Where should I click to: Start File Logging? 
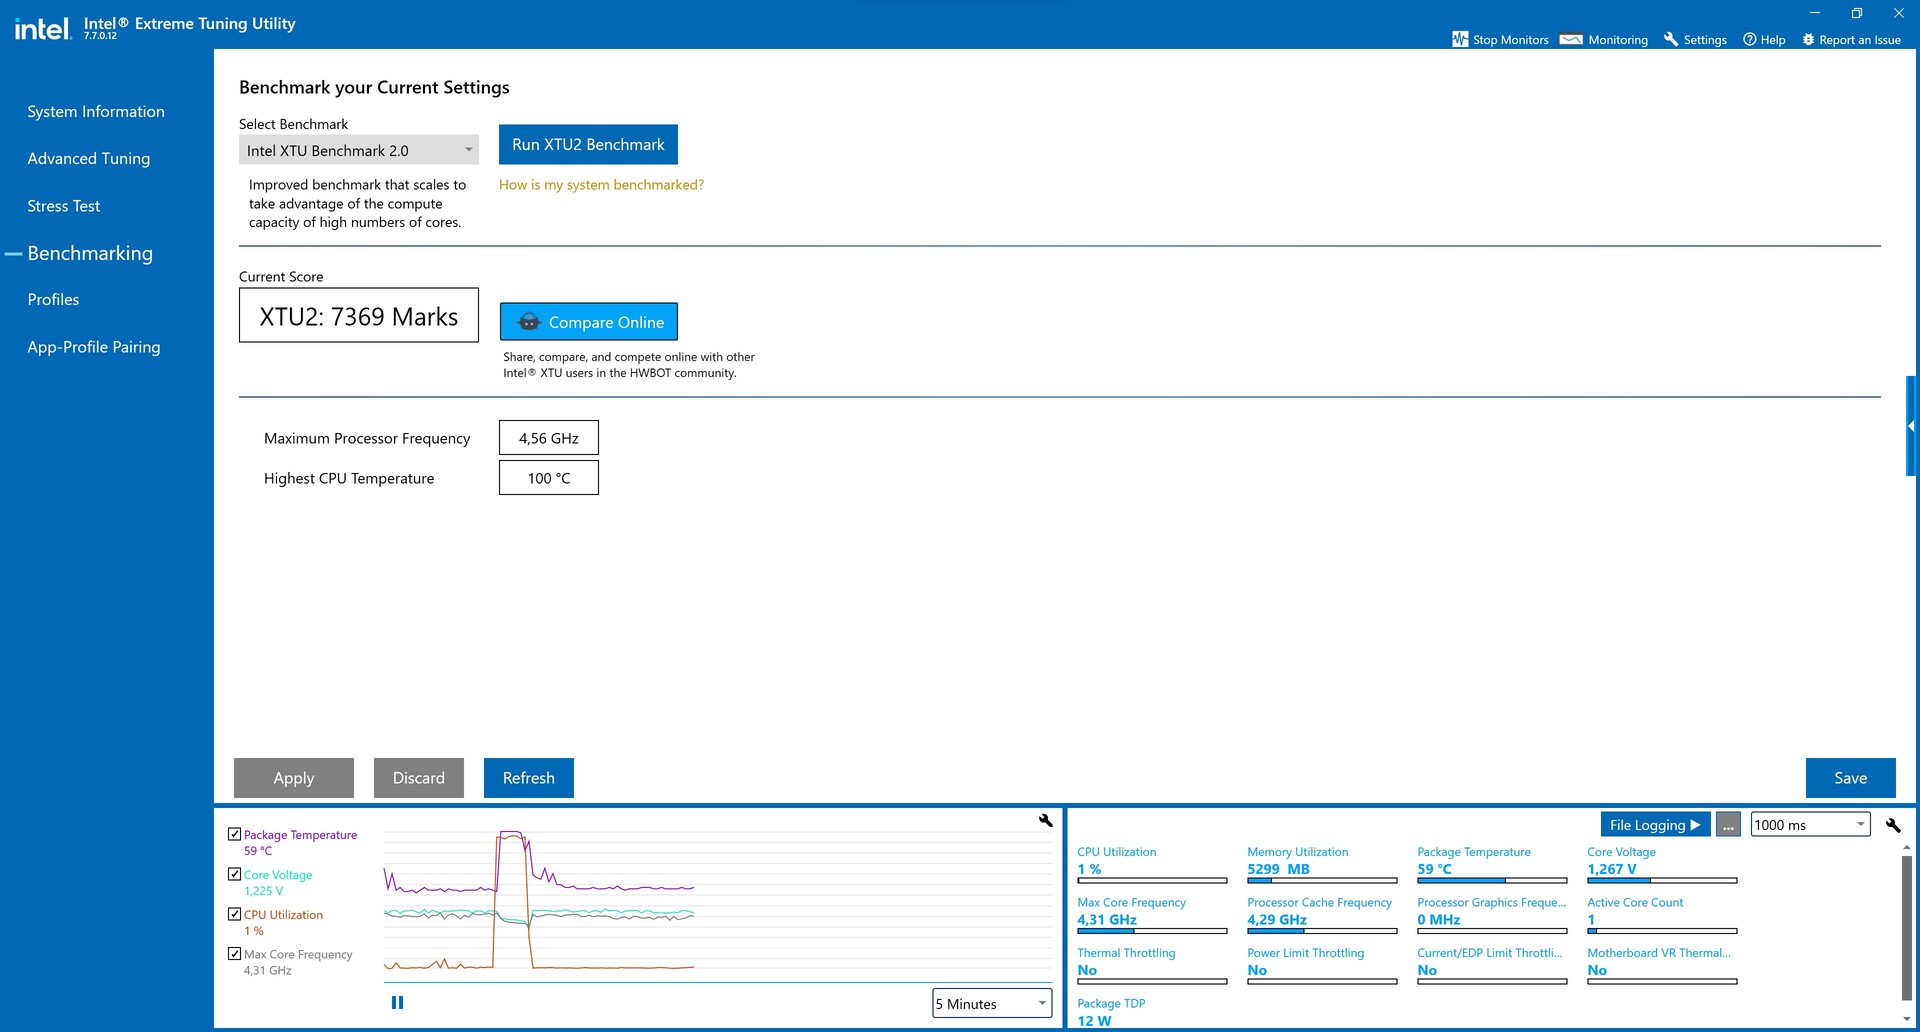[1655, 824]
